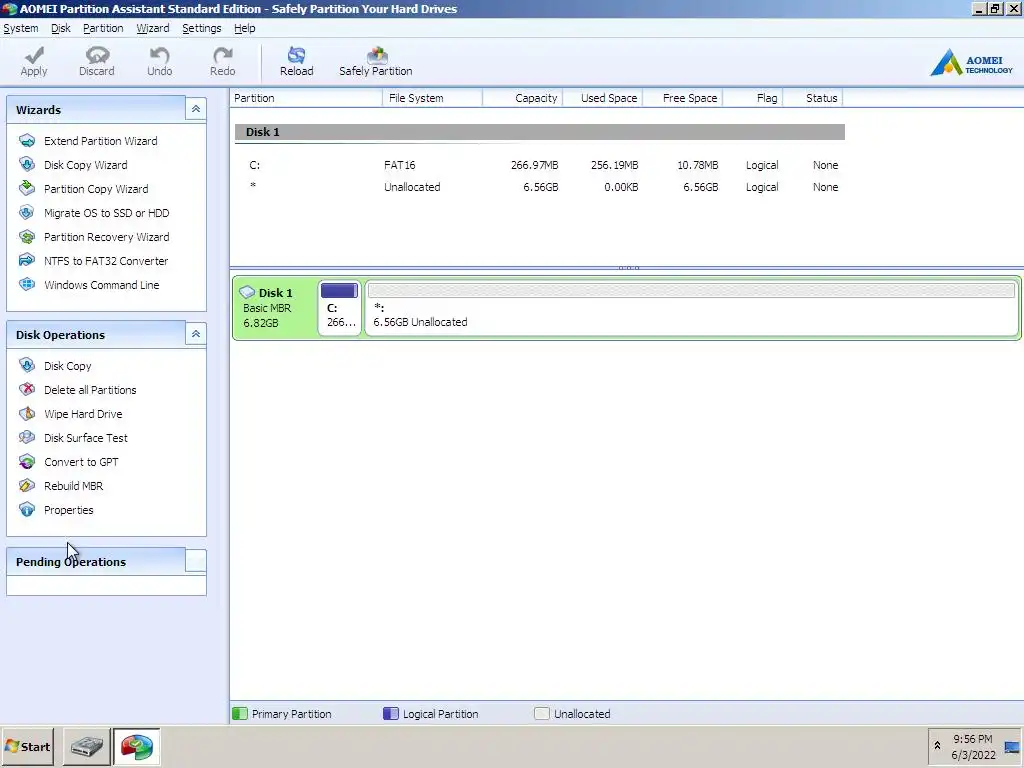The image size is (1024, 768).
Task: Toggle the Pending Operations panel
Action: [196, 561]
